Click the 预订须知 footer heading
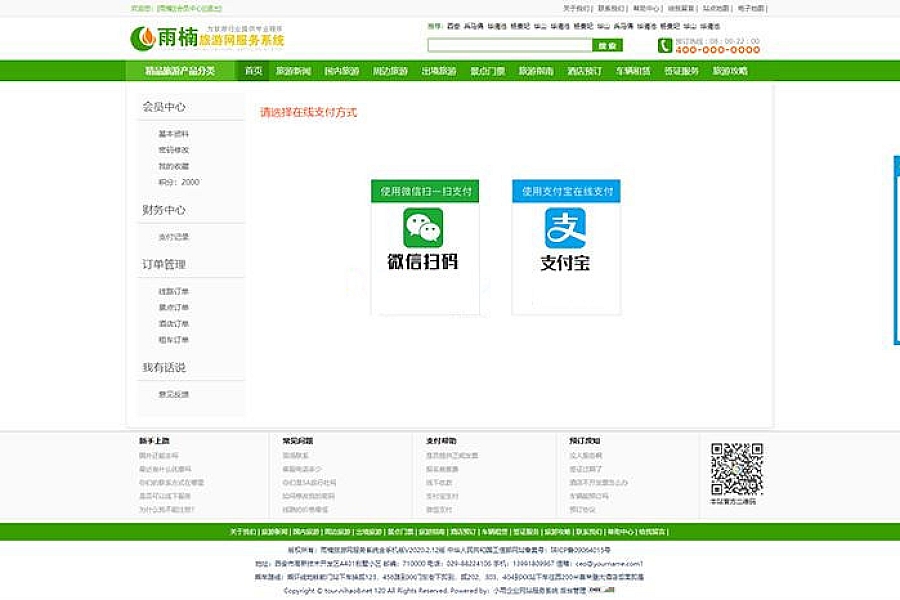Viewport: 900px width, 600px height. tap(584, 441)
